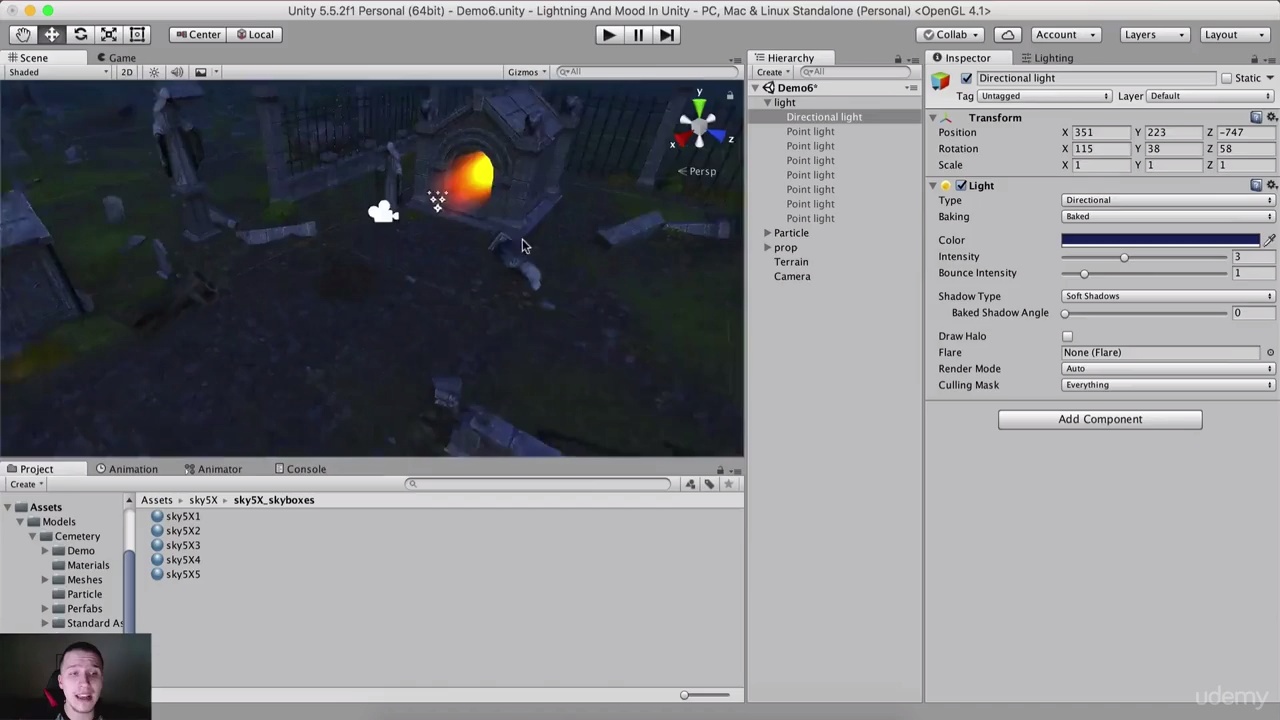Disable the Light component checkbox
1280x720 pixels.
click(961, 186)
